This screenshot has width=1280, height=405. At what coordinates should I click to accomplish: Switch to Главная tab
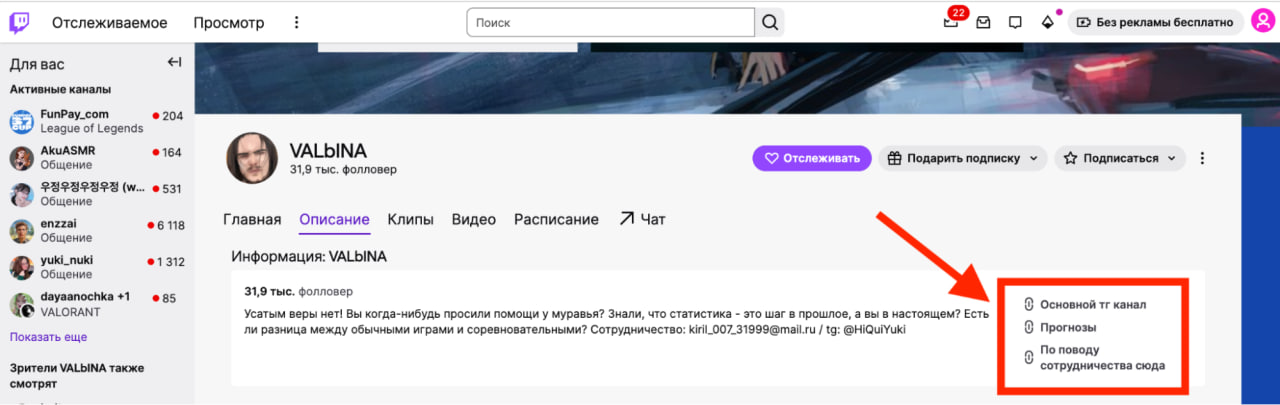tap(252, 219)
